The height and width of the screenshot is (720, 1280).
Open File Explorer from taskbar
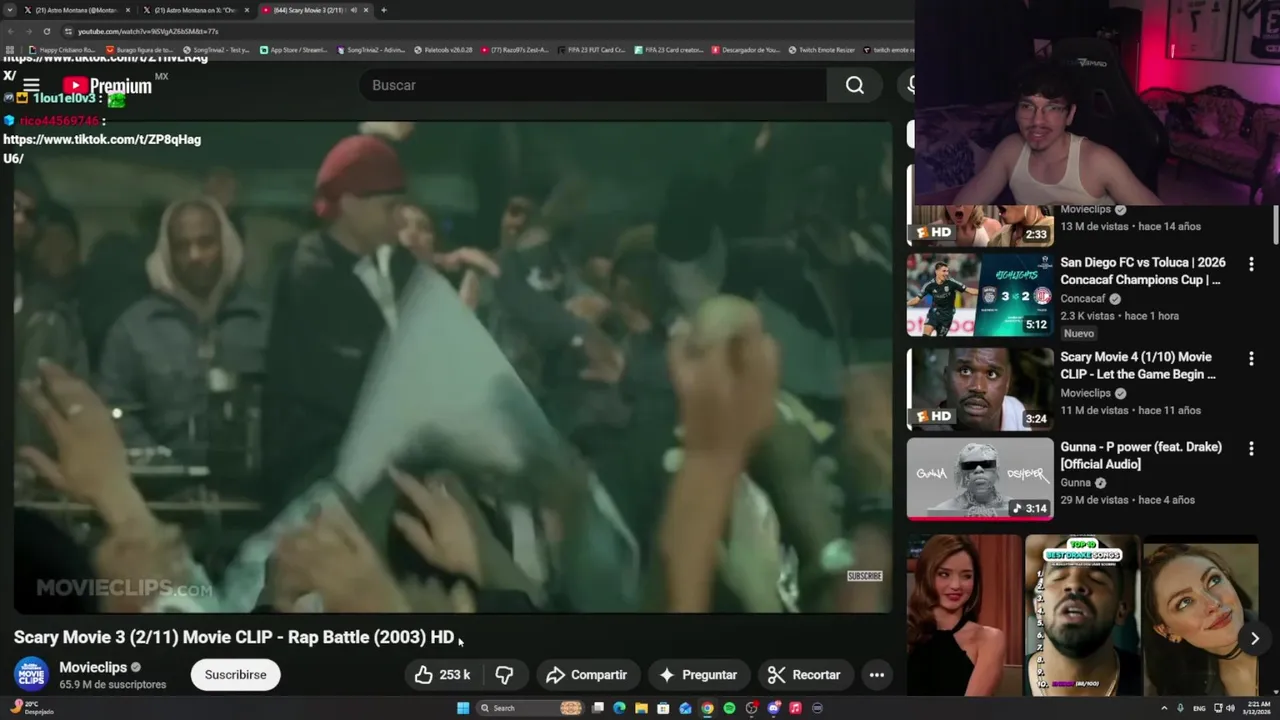(641, 708)
